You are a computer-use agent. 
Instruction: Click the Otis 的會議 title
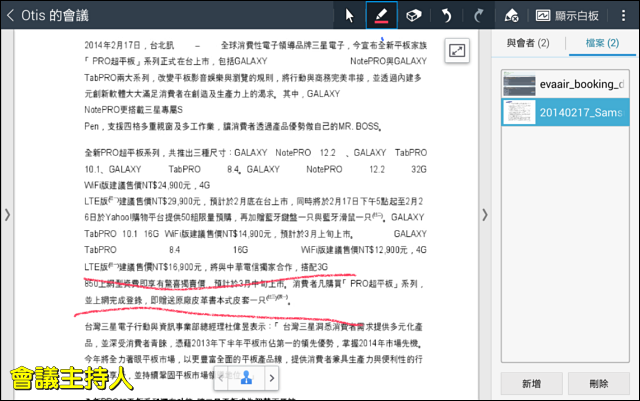pyautogui.click(x=55, y=16)
